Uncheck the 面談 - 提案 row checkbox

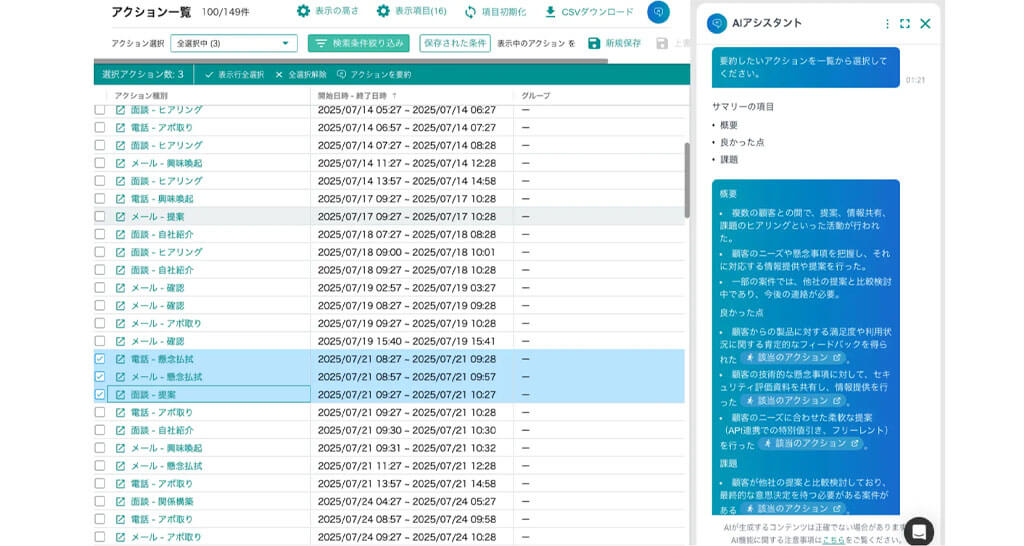100,394
